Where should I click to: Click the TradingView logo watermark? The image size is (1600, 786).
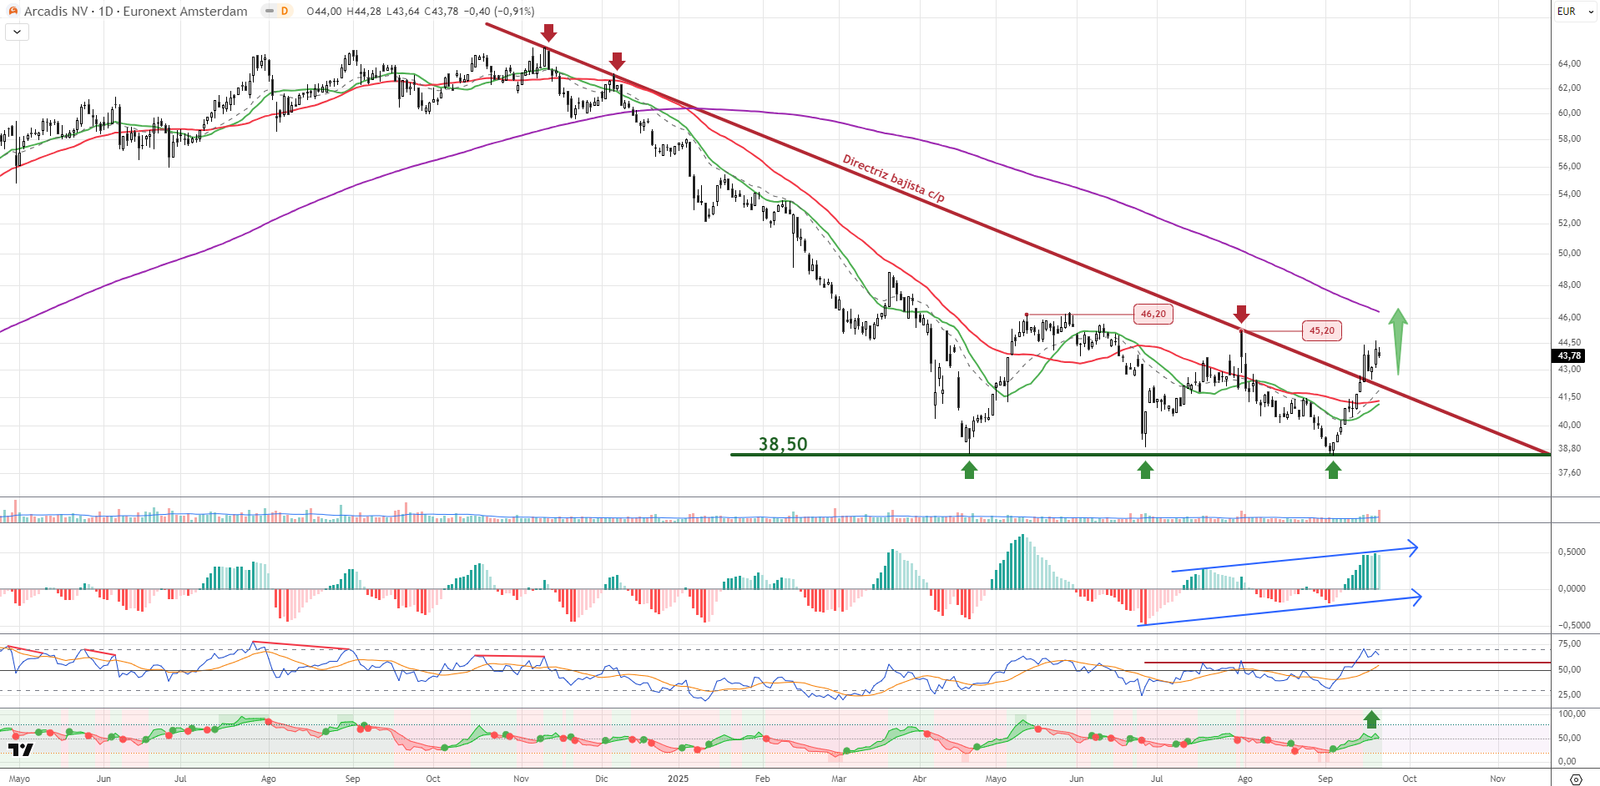click(x=21, y=749)
